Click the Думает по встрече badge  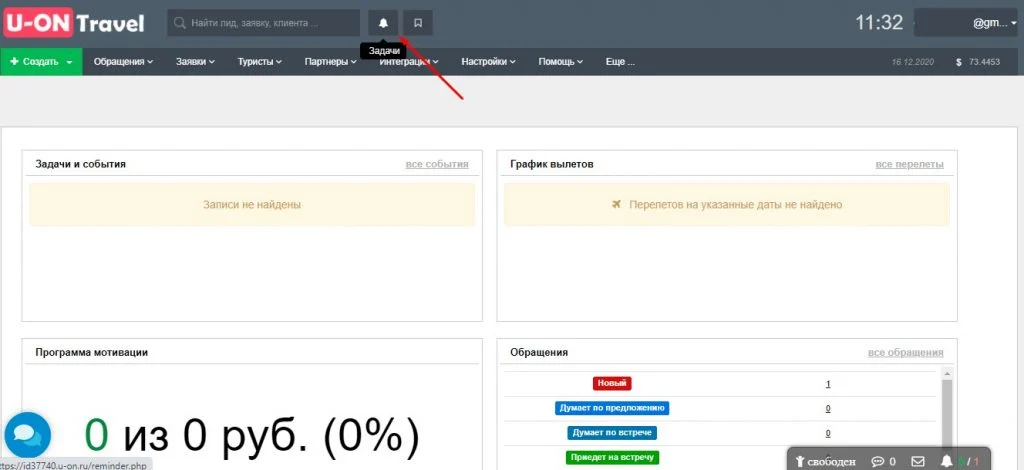(x=612, y=433)
